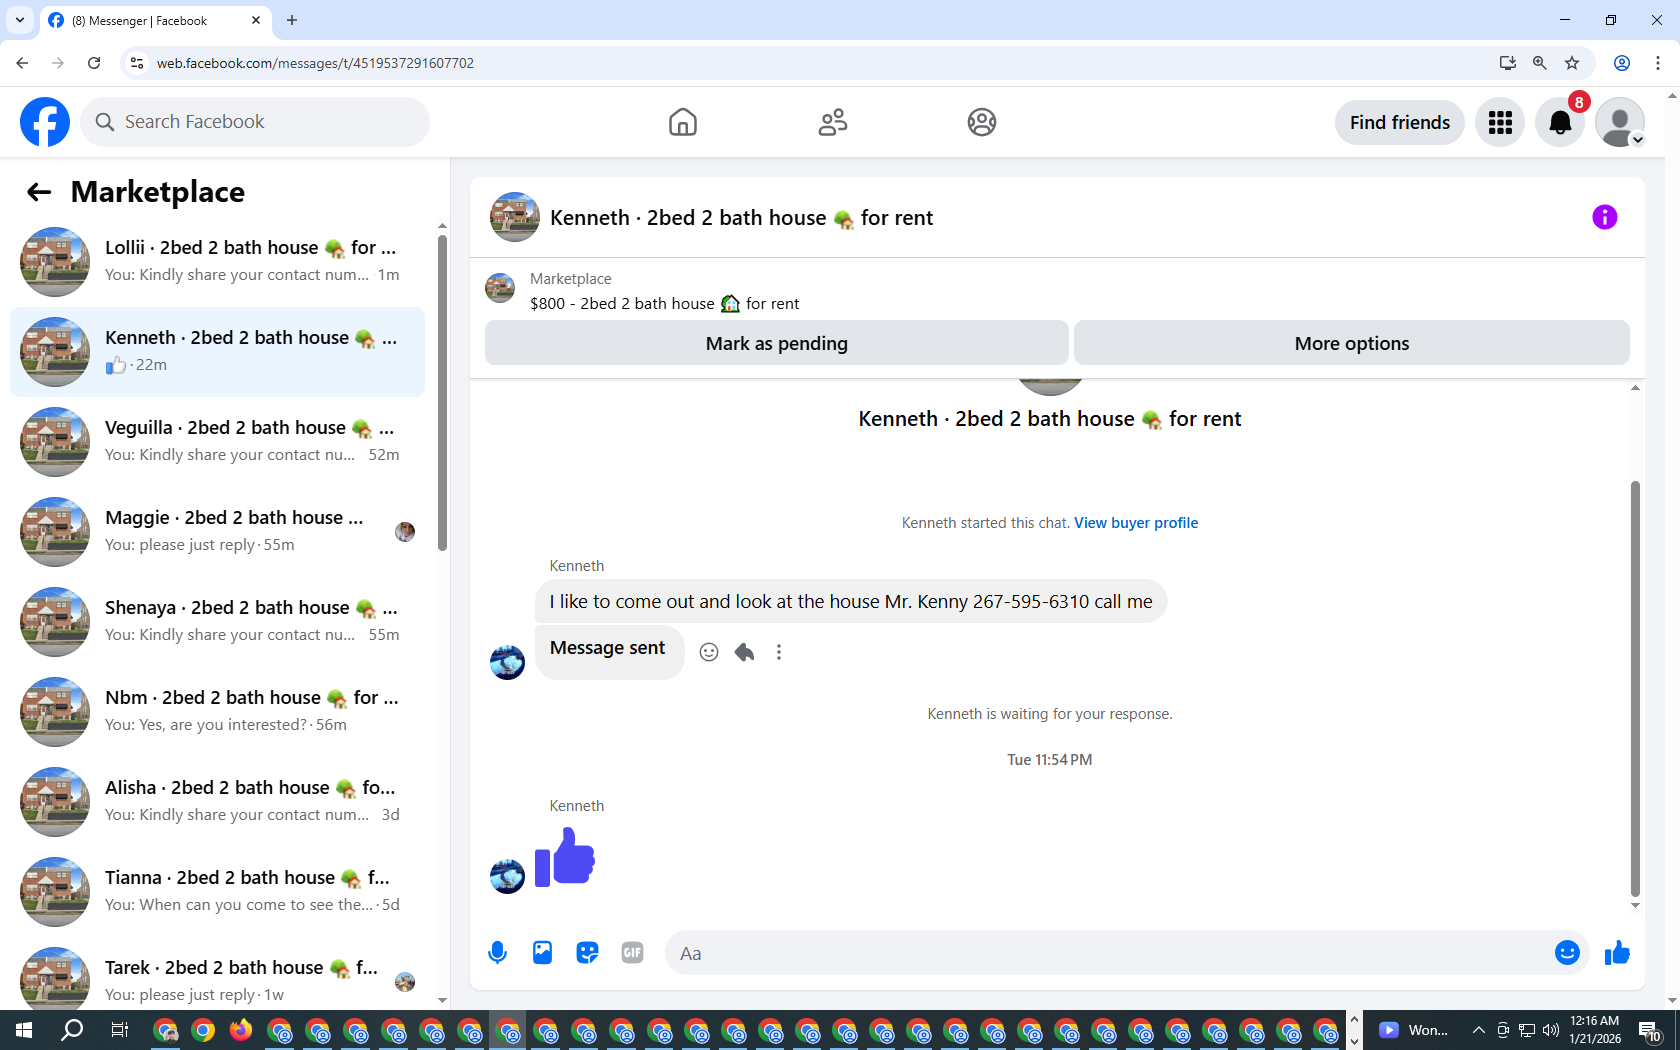
Task: Show hidden system tray icons
Action: pos(1478,1030)
